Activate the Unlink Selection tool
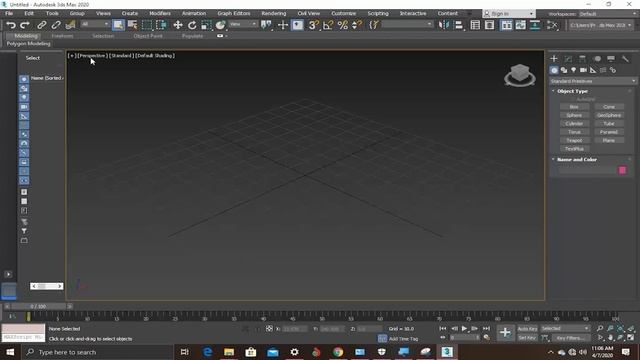The height and width of the screenshot is (360, 640). point(56,25)
